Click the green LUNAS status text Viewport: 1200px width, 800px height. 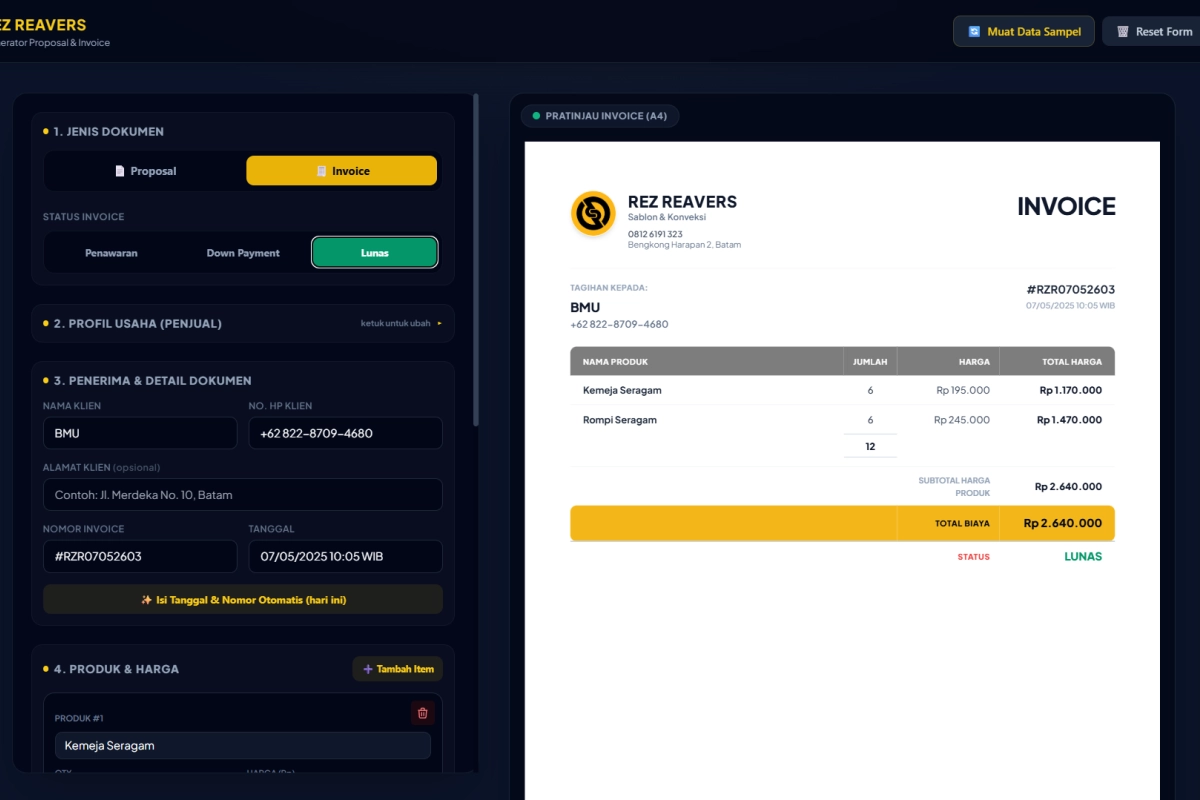pos(1083,557)
